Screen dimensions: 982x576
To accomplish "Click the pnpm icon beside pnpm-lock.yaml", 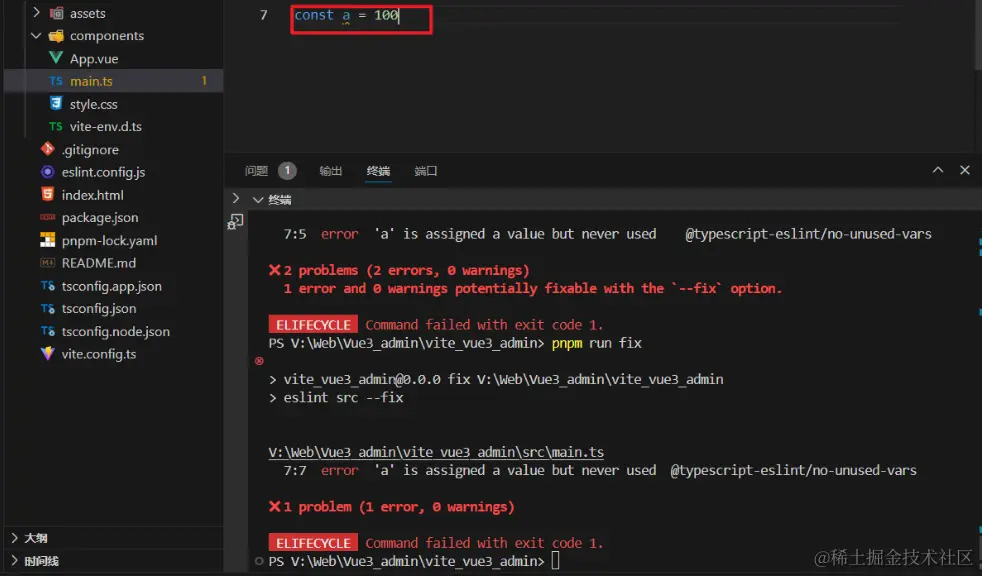I will pos(48,240).
